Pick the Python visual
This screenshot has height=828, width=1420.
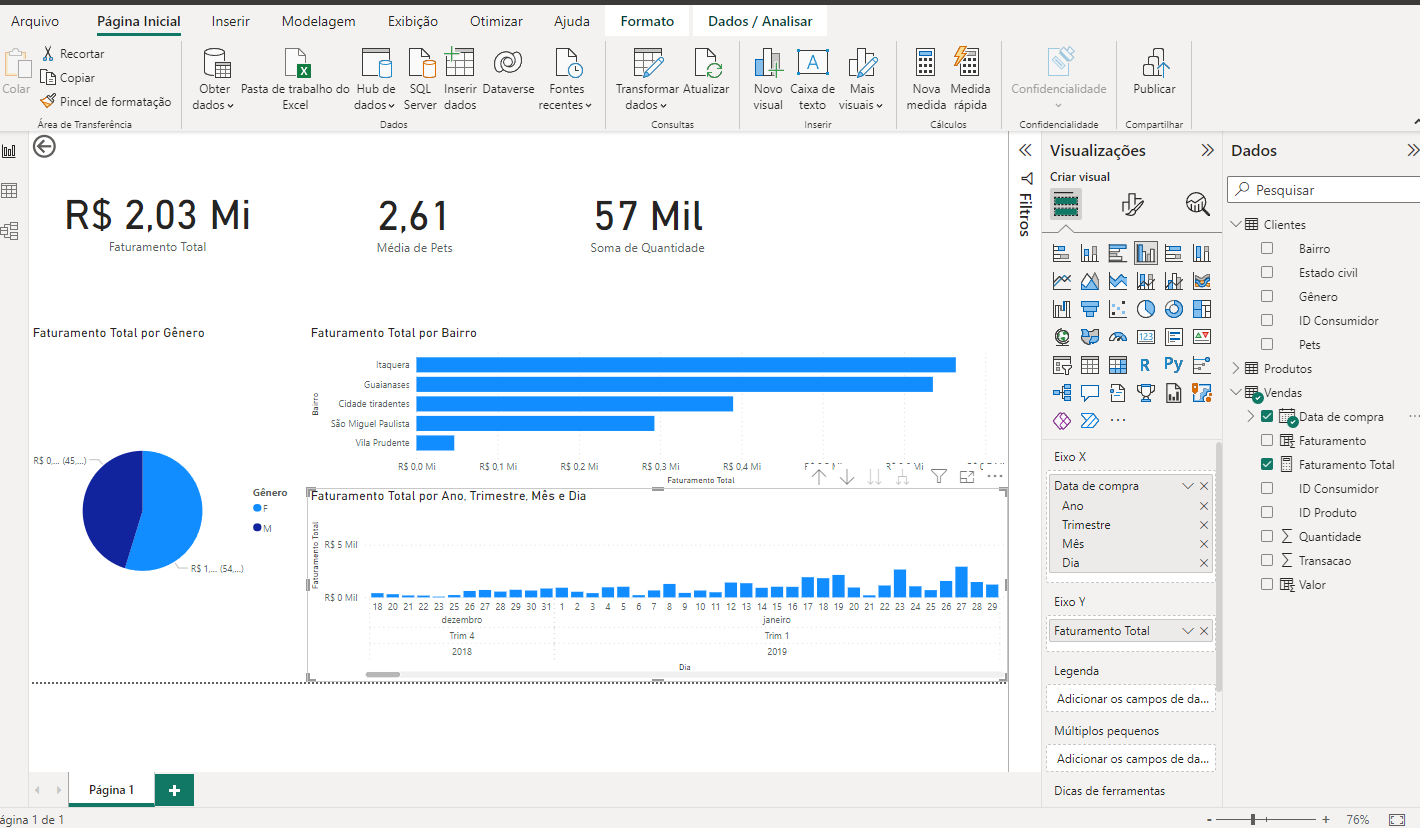pyautogui.click(x=1174, y=365)
